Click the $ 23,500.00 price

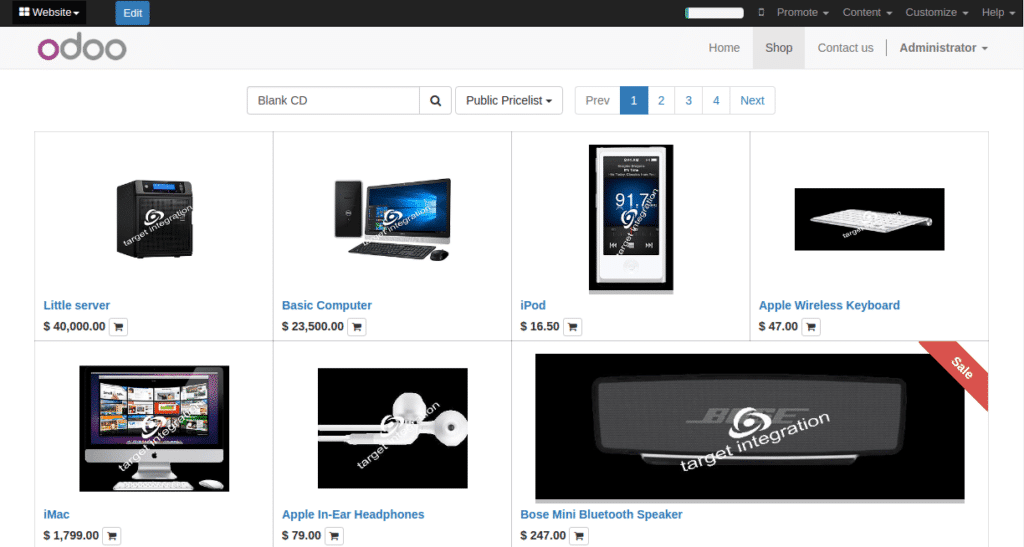pyautogui.click(x=312, y=326)
